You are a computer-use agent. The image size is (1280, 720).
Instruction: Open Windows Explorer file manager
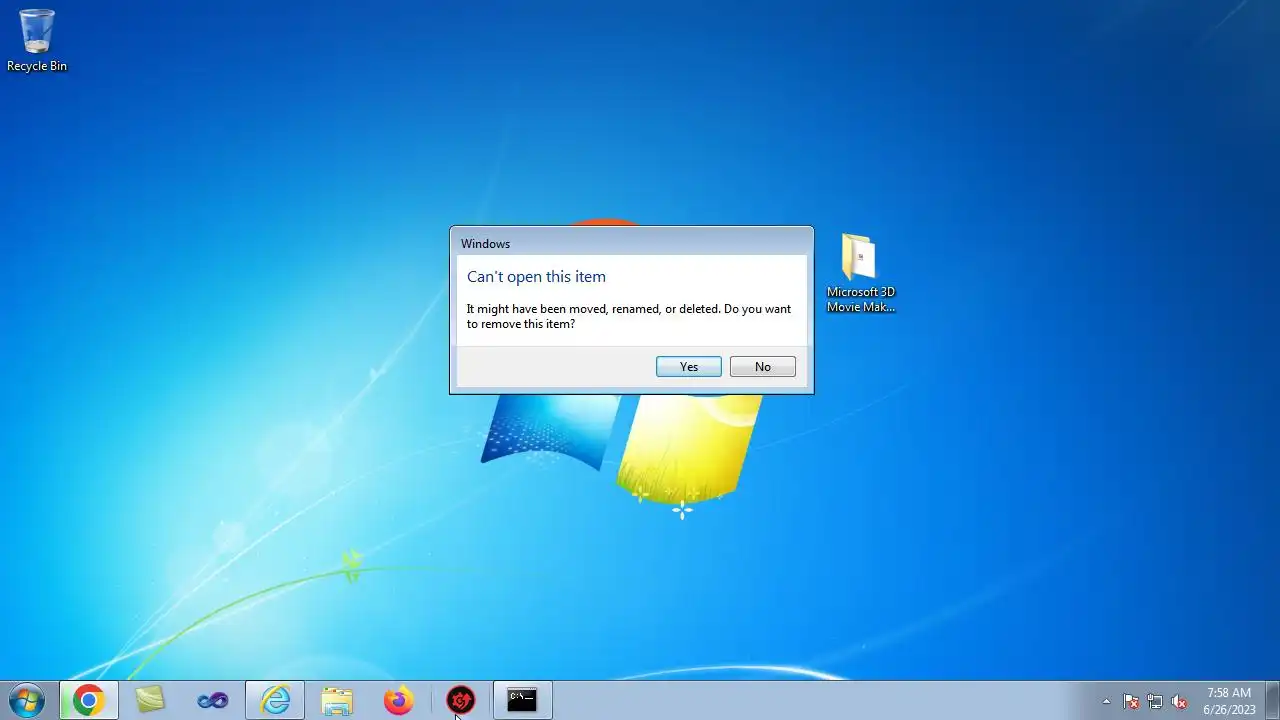pos(337,701)
